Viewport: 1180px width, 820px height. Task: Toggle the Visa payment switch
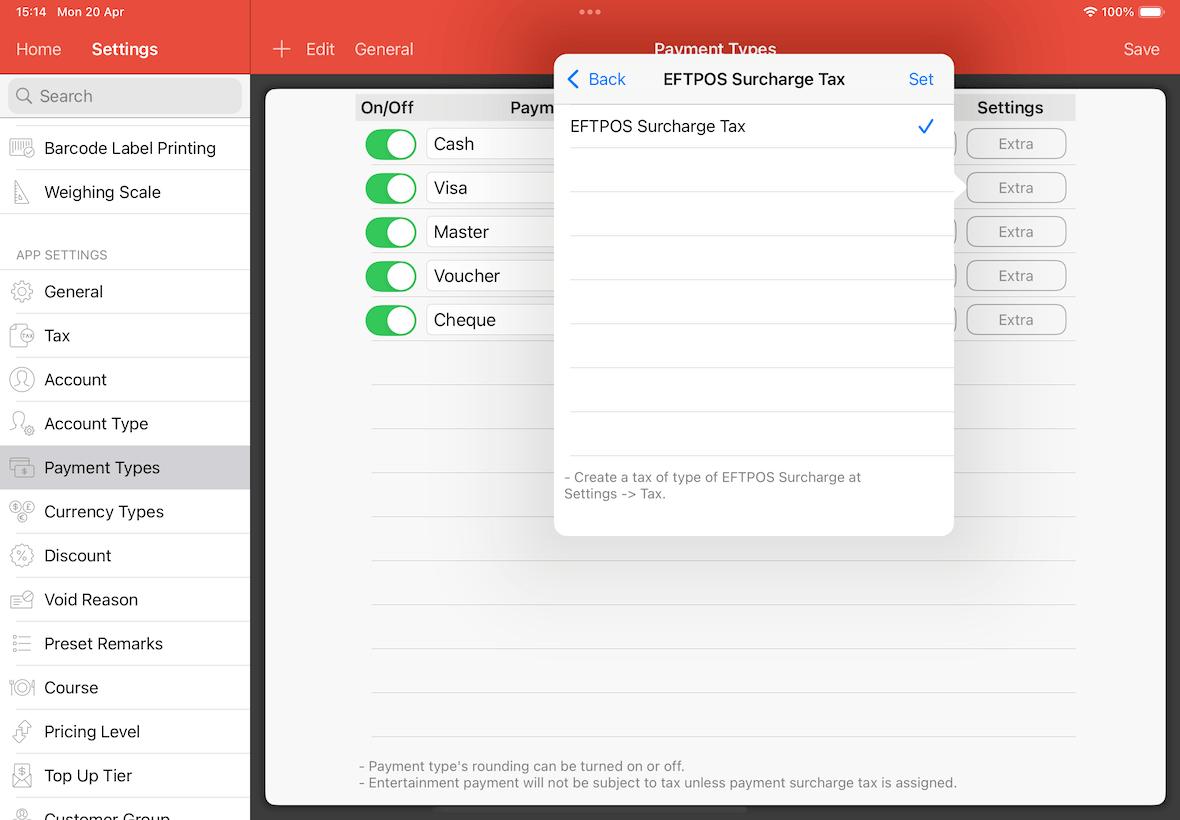click(391, 188)
